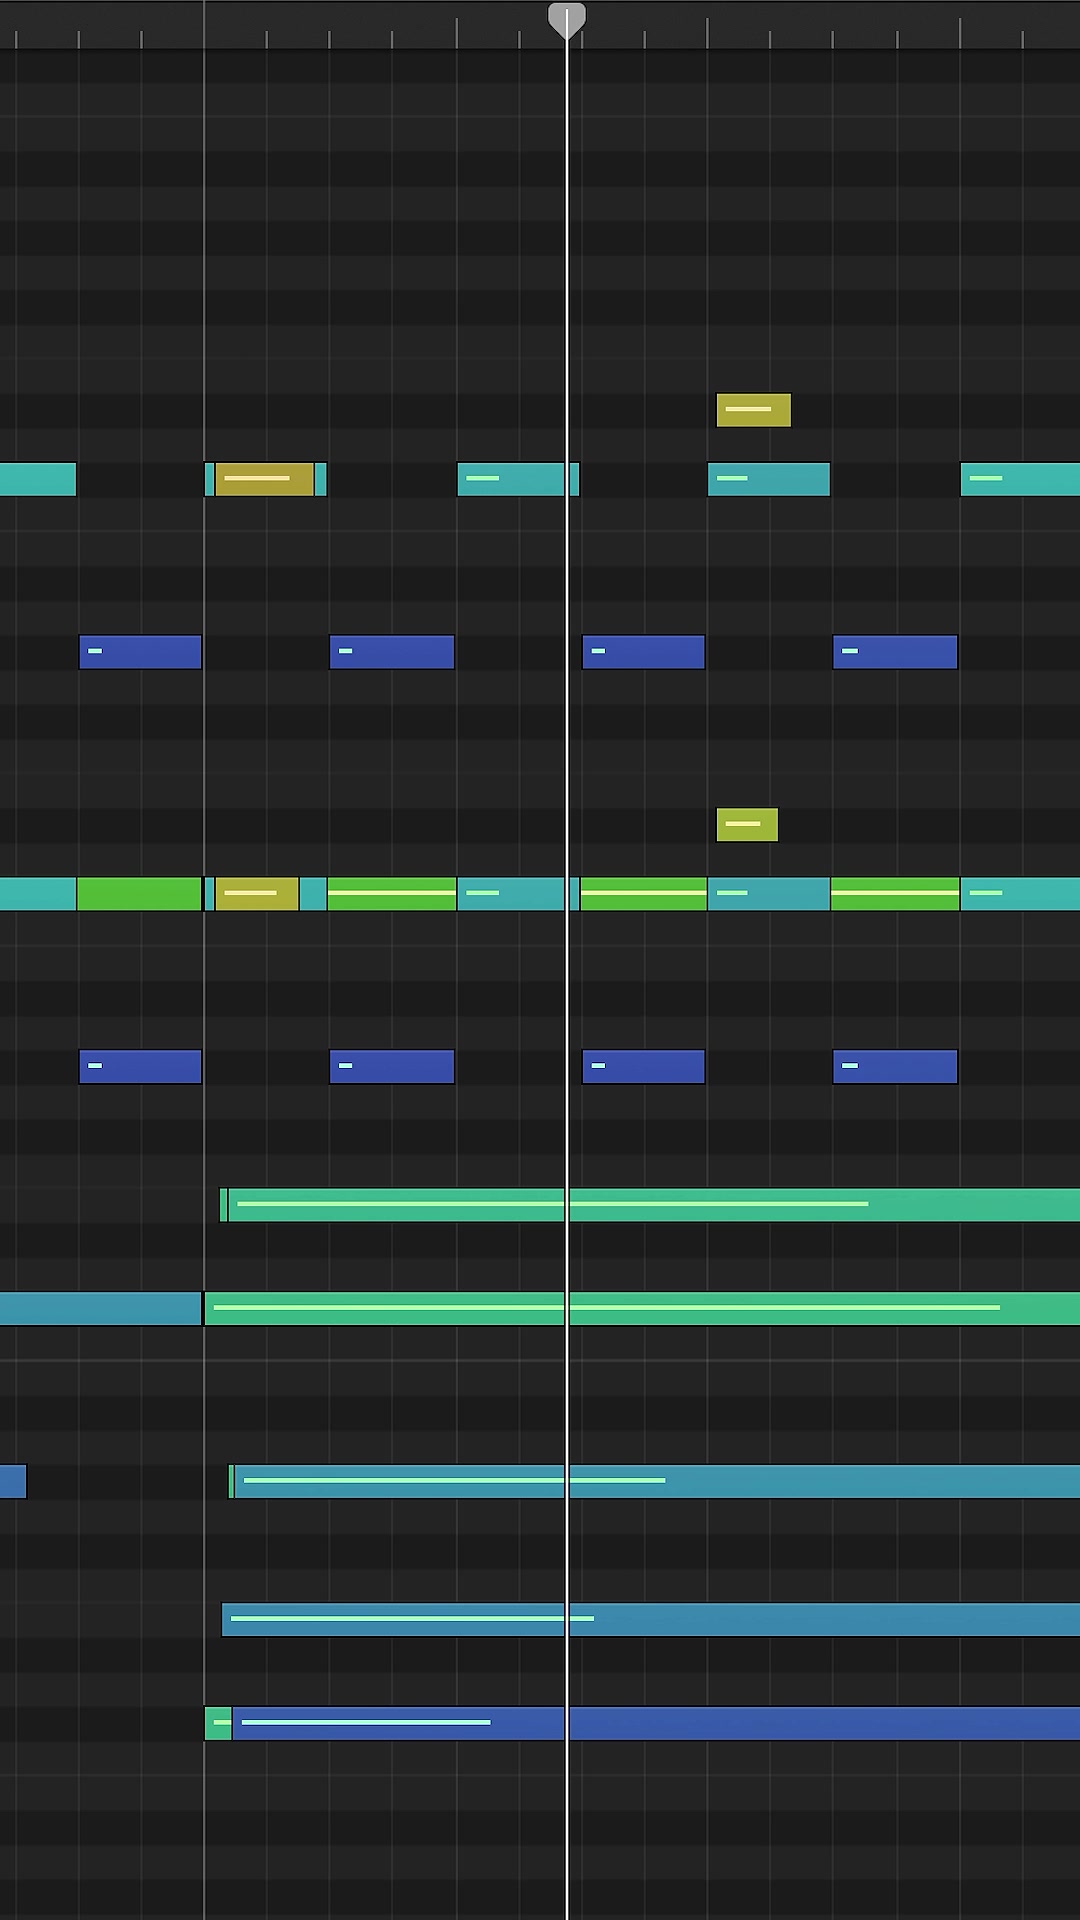Select the first bright green note in the green-teal row
This screenshot has width=1080, height=1920.
pyautogui.click(x=139, y=894)
